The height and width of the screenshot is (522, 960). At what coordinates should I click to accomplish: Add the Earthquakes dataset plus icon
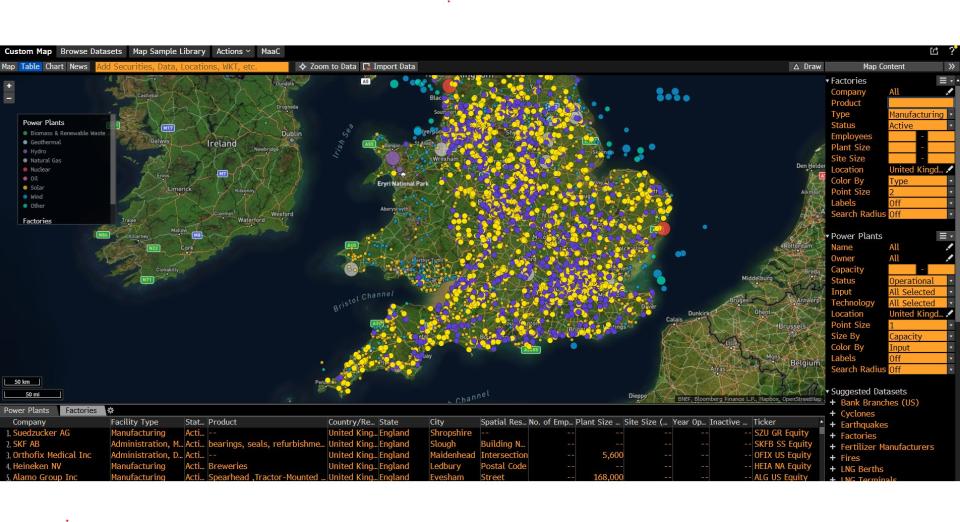click(833, 425)
